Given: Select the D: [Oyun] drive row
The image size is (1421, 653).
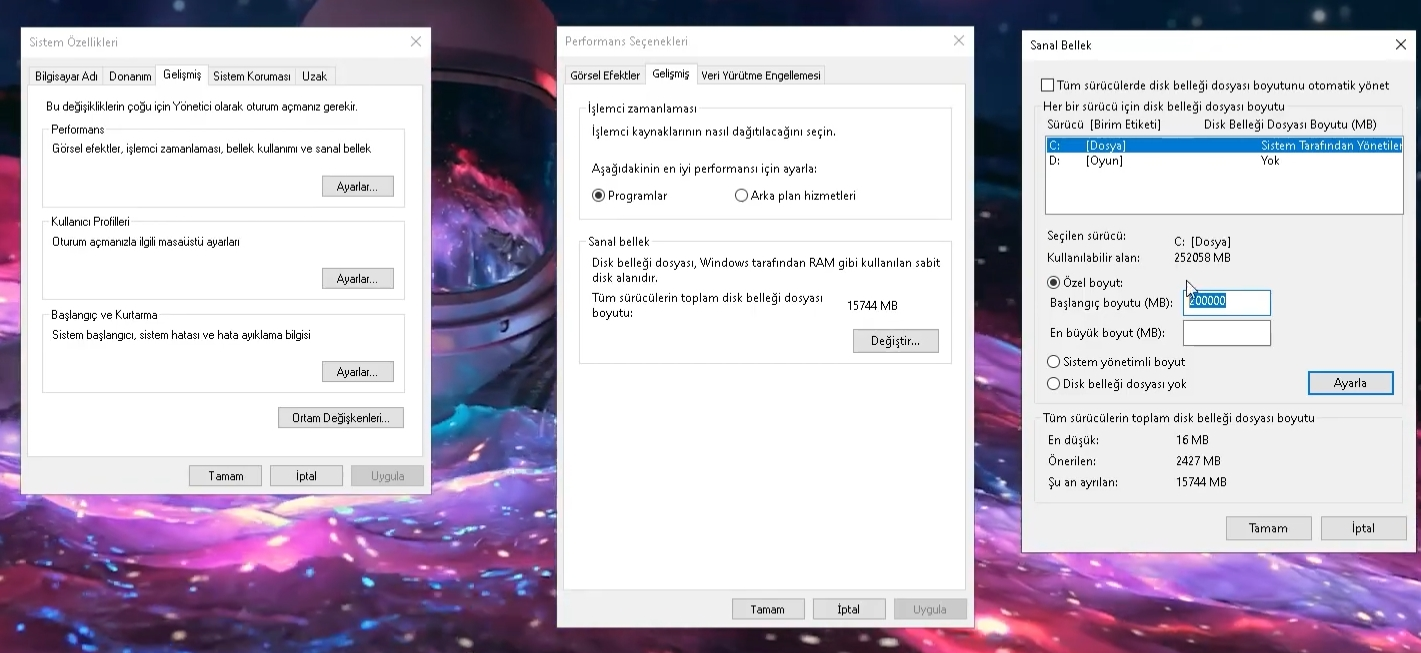Looking at the screenshot, I should click(1224, 161).
